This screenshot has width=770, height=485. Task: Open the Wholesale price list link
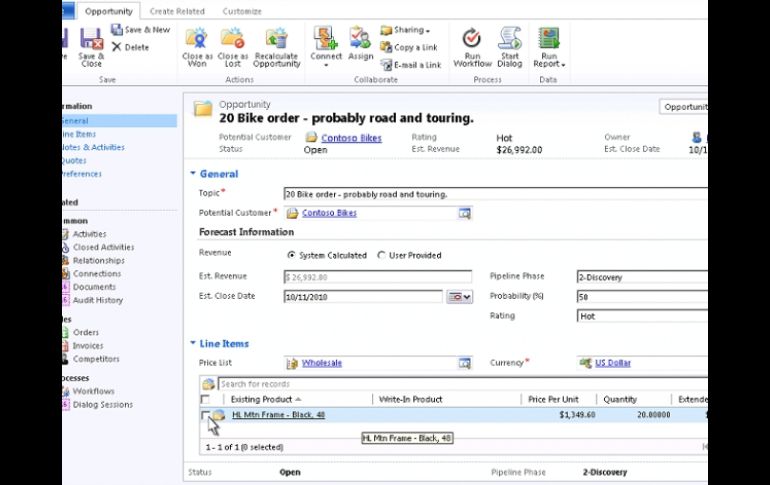click(x=321, y=363)
